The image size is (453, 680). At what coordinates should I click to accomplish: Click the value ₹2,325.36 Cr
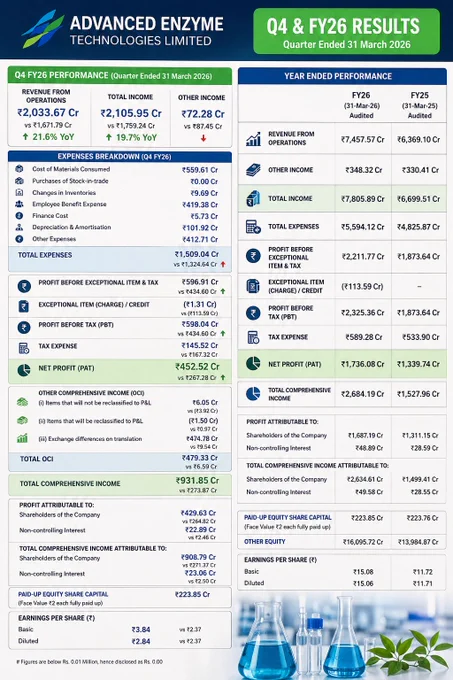363,313
